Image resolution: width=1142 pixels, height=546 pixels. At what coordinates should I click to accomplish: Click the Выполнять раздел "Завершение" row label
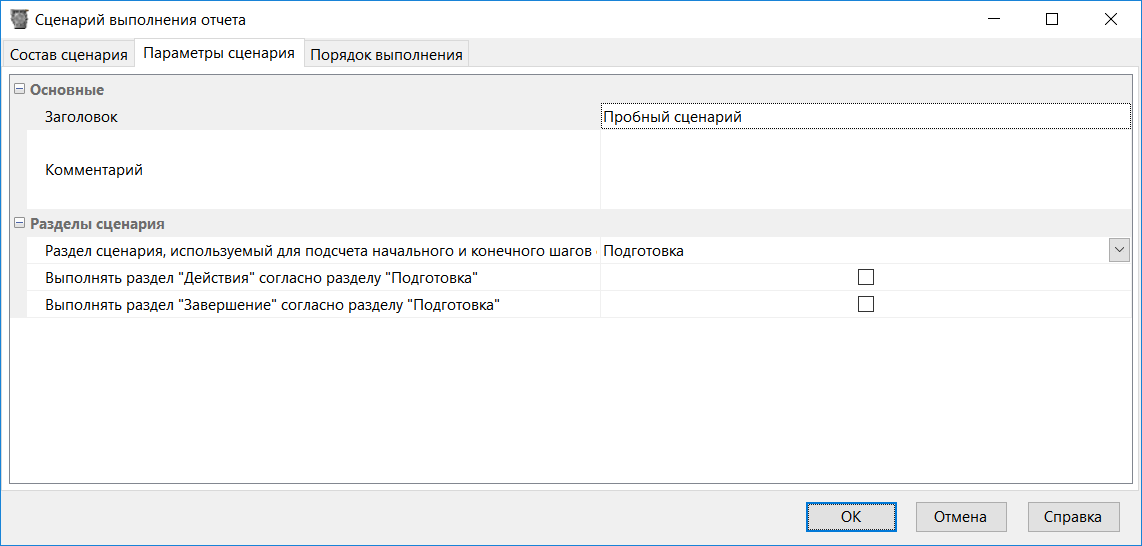click(x=274, y=304)
